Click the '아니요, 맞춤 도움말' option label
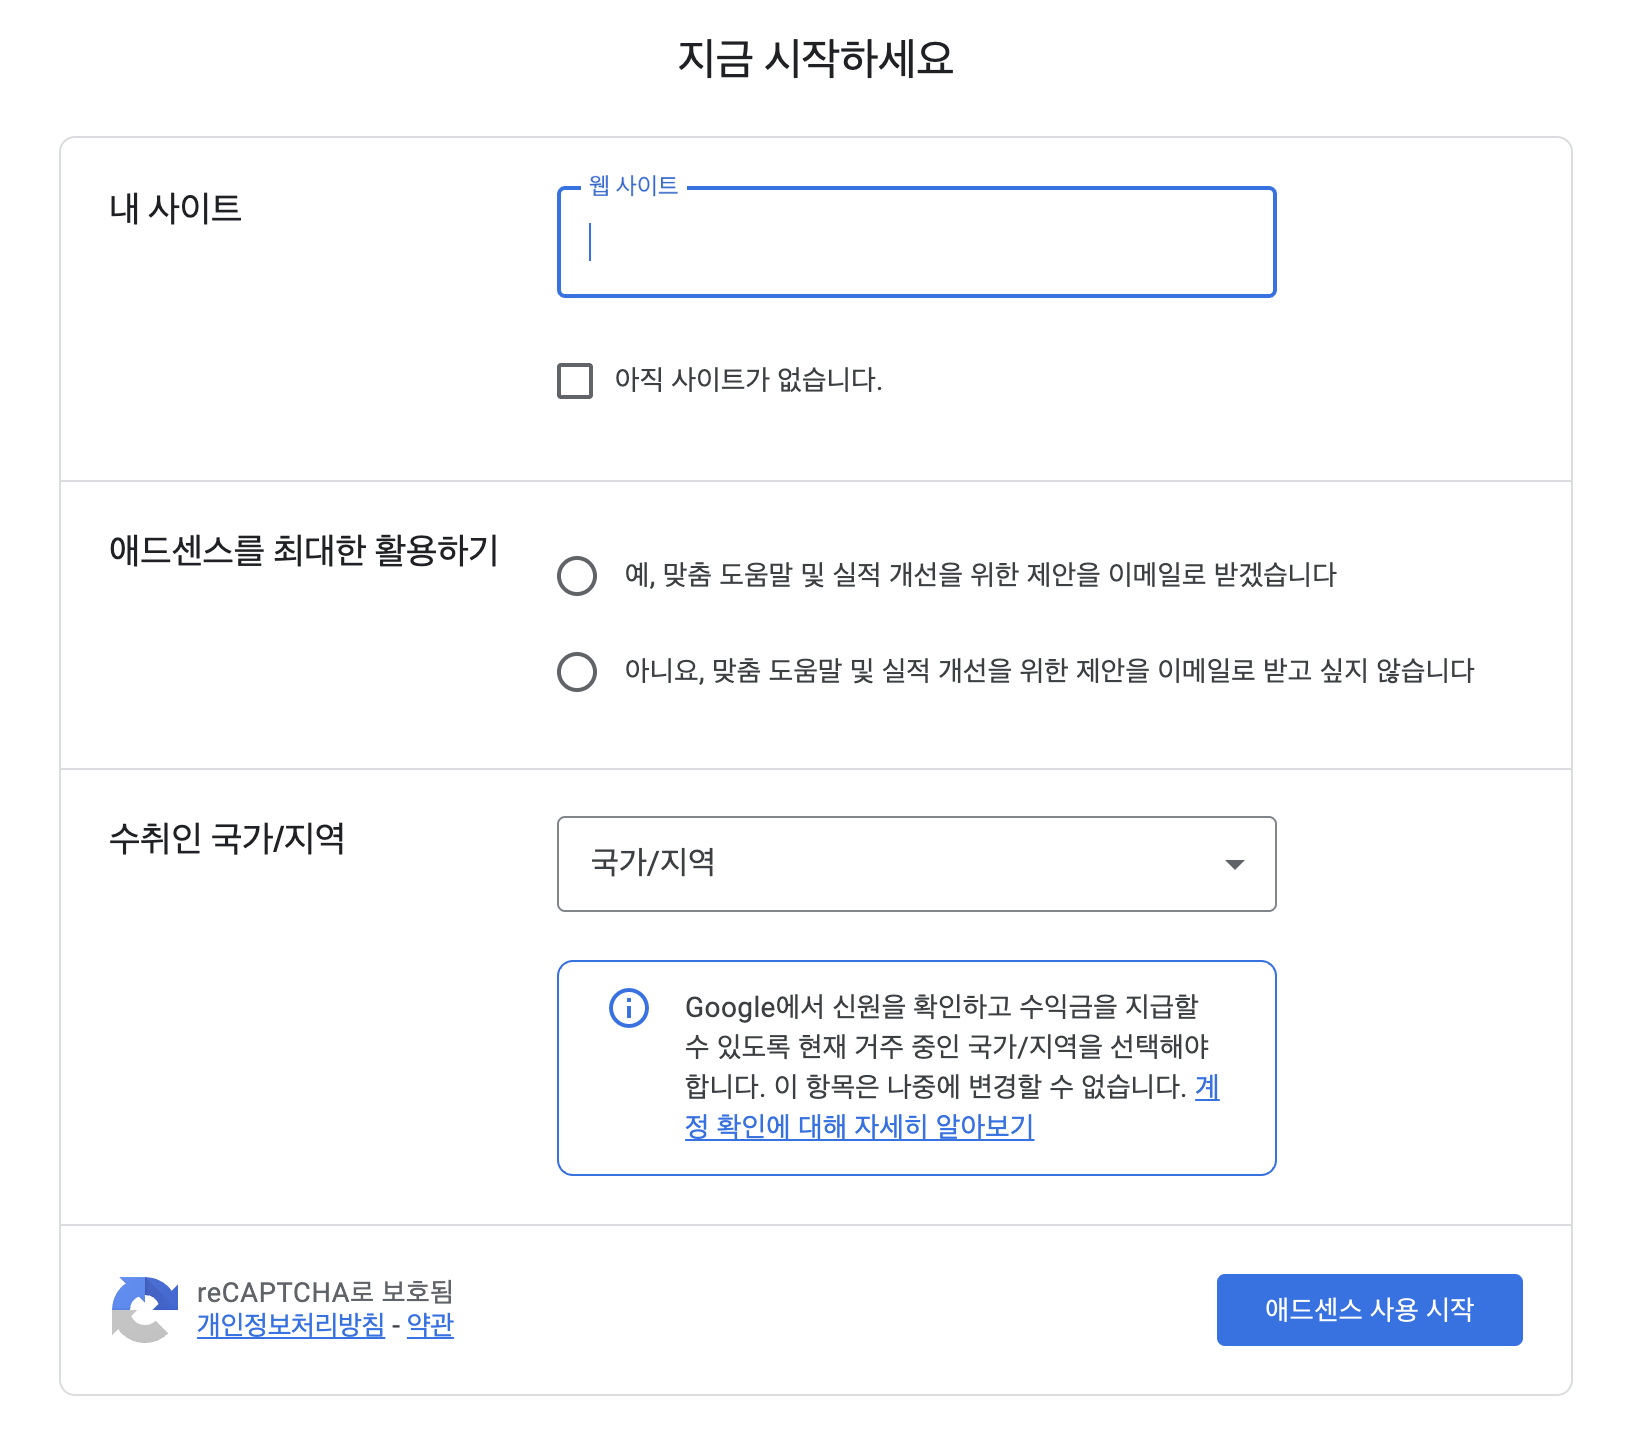The height and width of the screenshot is (1444, 1634). [x=1049, y=671]
